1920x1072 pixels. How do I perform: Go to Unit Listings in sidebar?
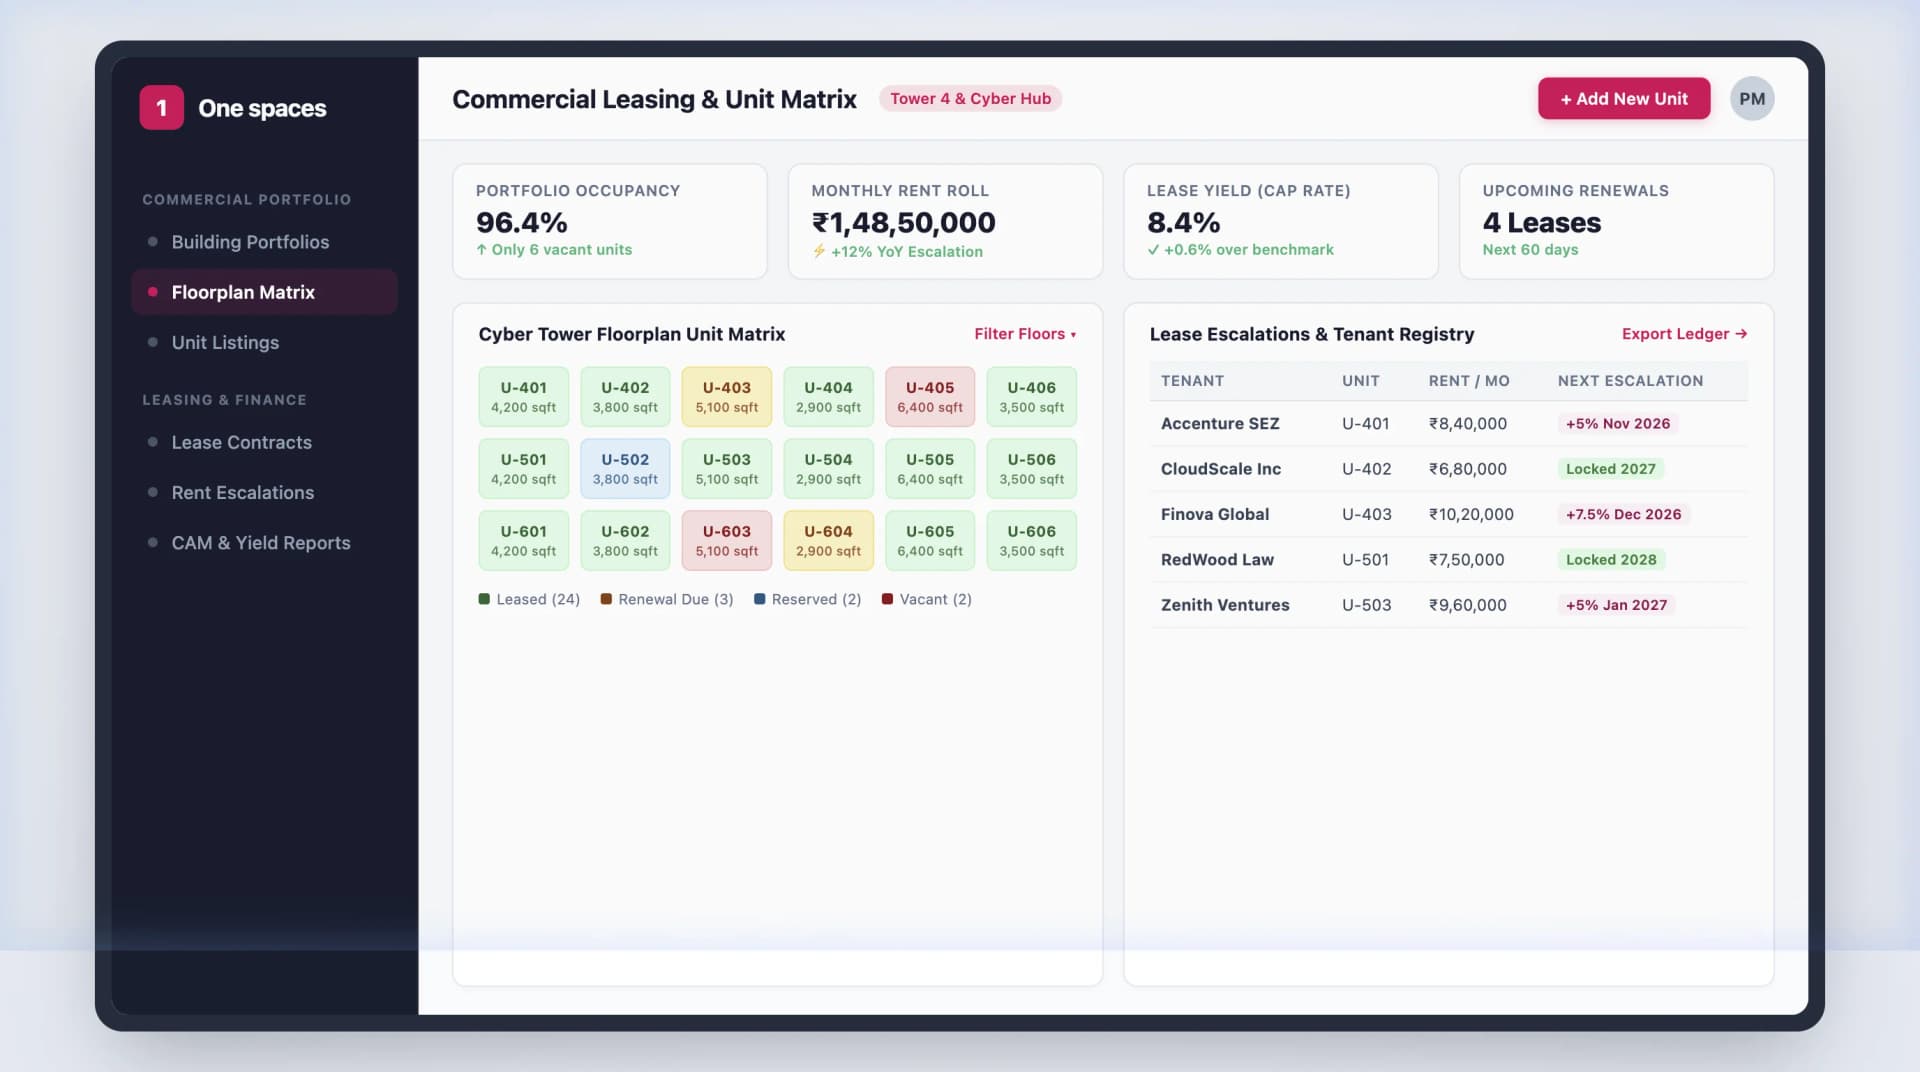[264, 342]
